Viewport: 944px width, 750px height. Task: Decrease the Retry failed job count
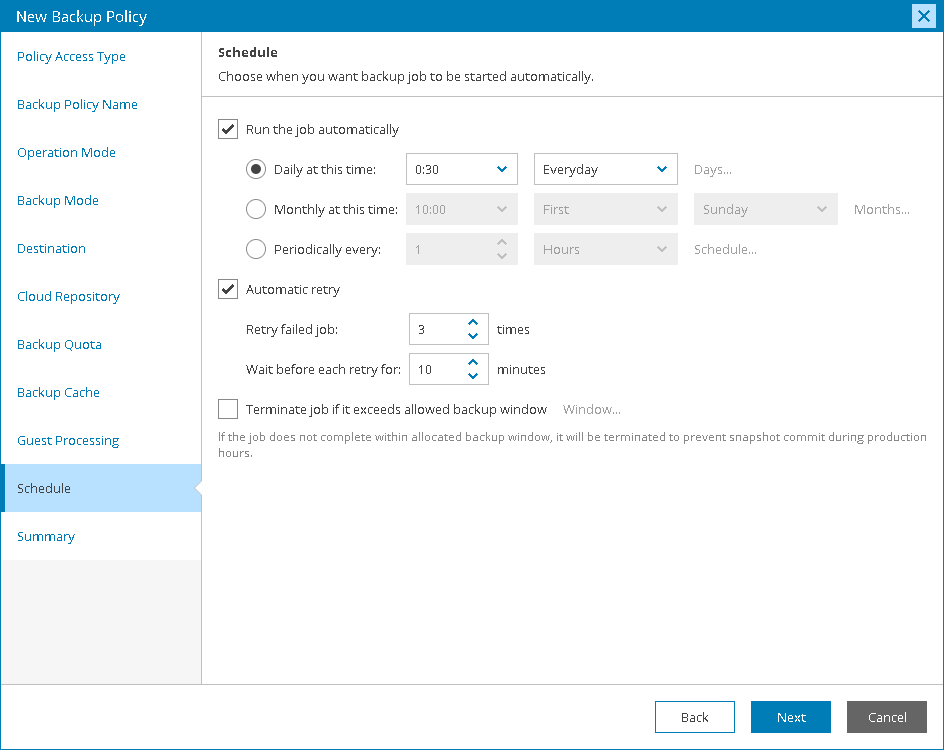[473, 336]
